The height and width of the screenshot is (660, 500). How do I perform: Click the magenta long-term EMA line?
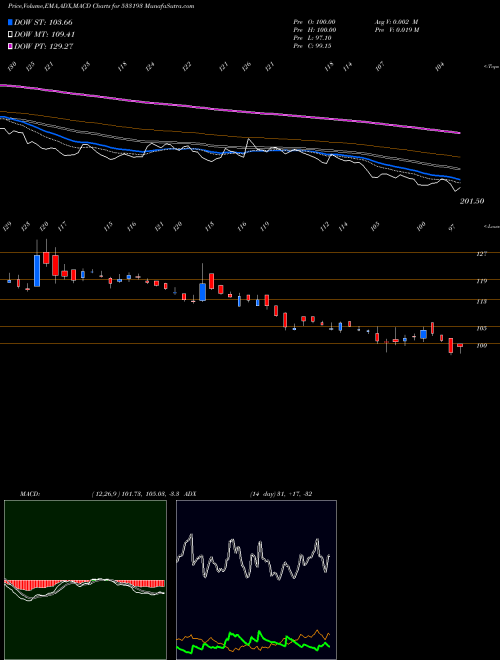point(230,109)
